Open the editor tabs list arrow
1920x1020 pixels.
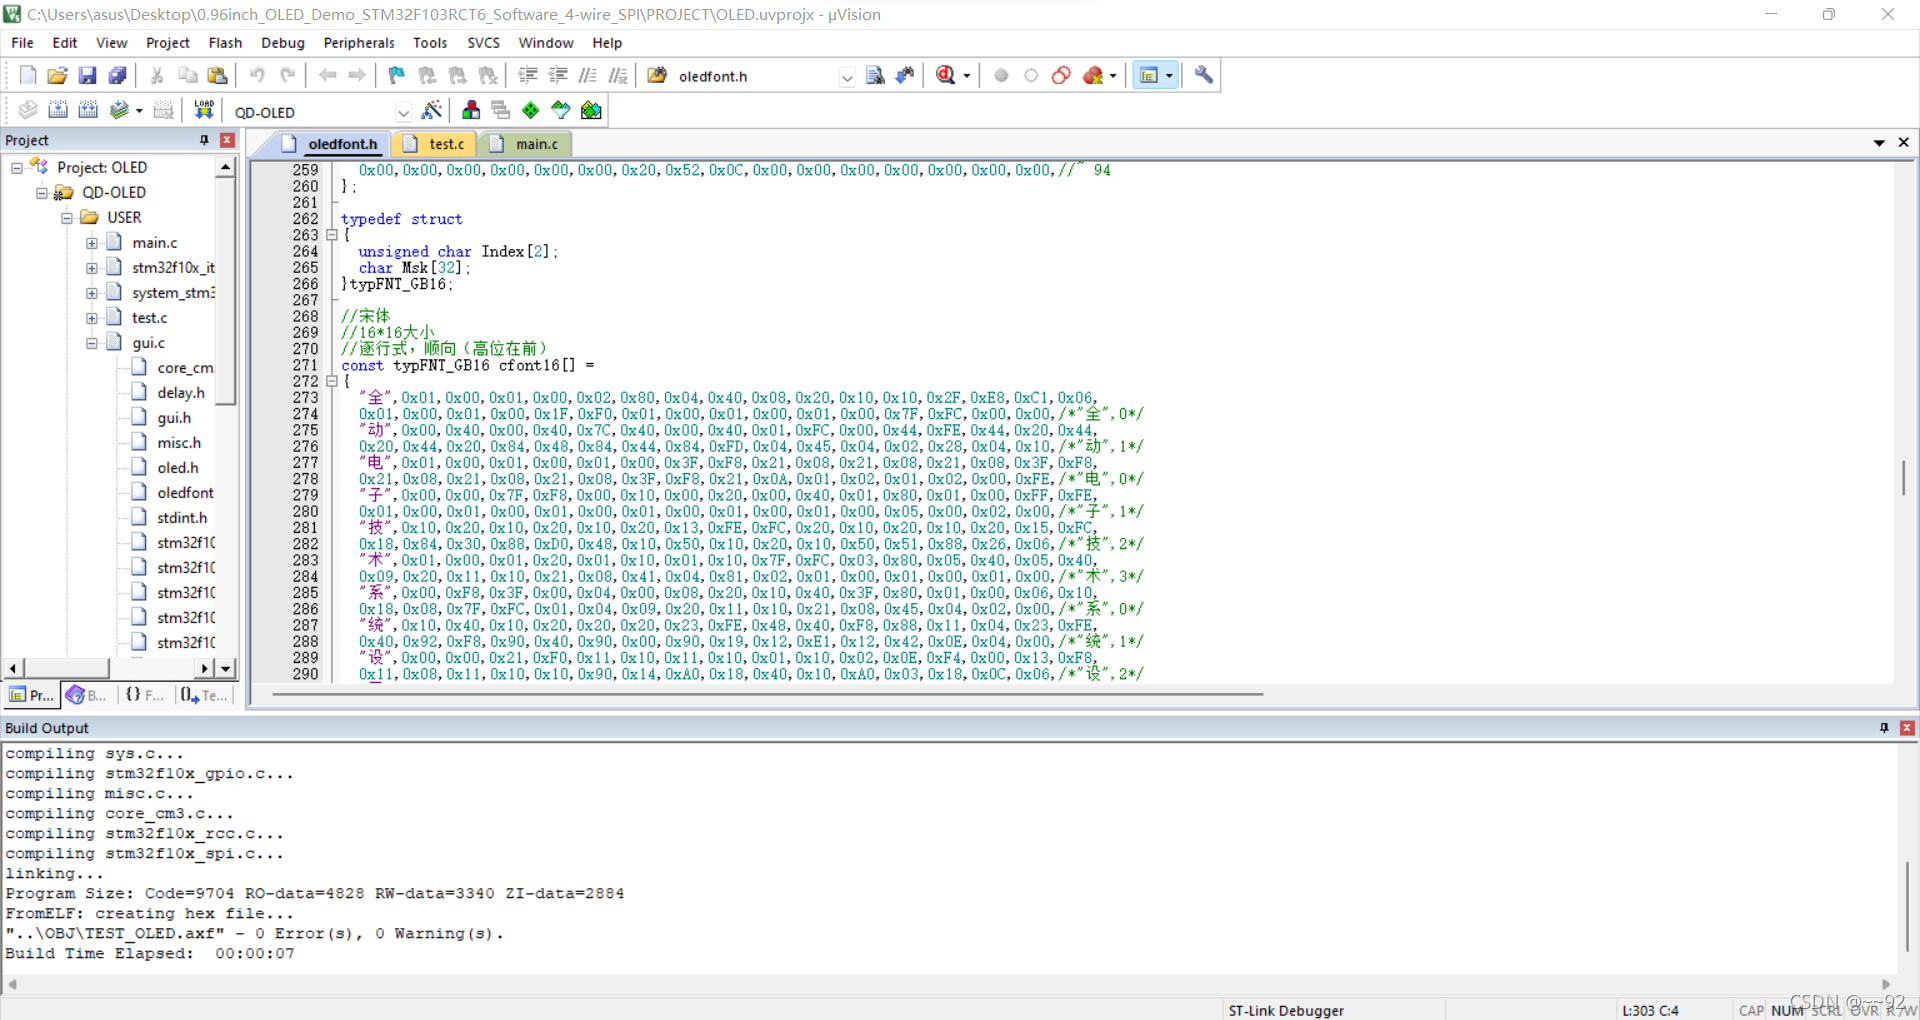pos(1879,143)
